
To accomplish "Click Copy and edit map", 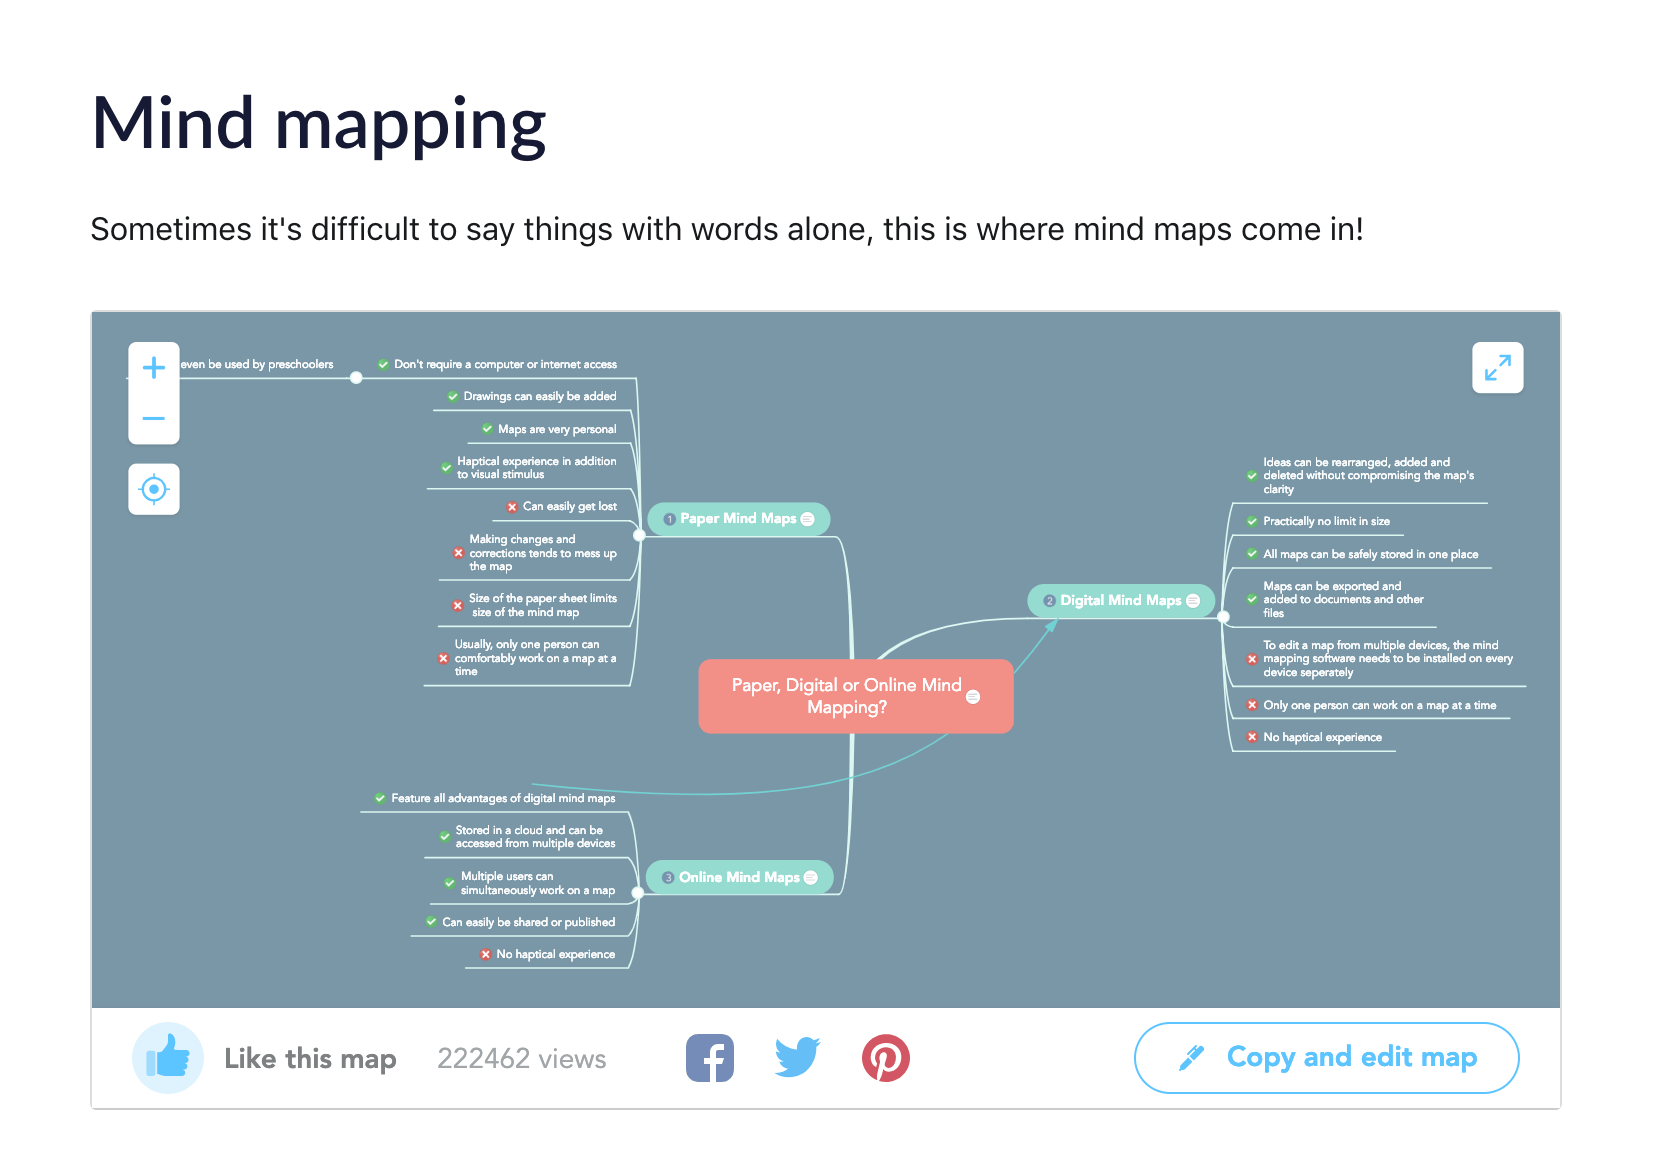I will (x=1326, y=1057).
